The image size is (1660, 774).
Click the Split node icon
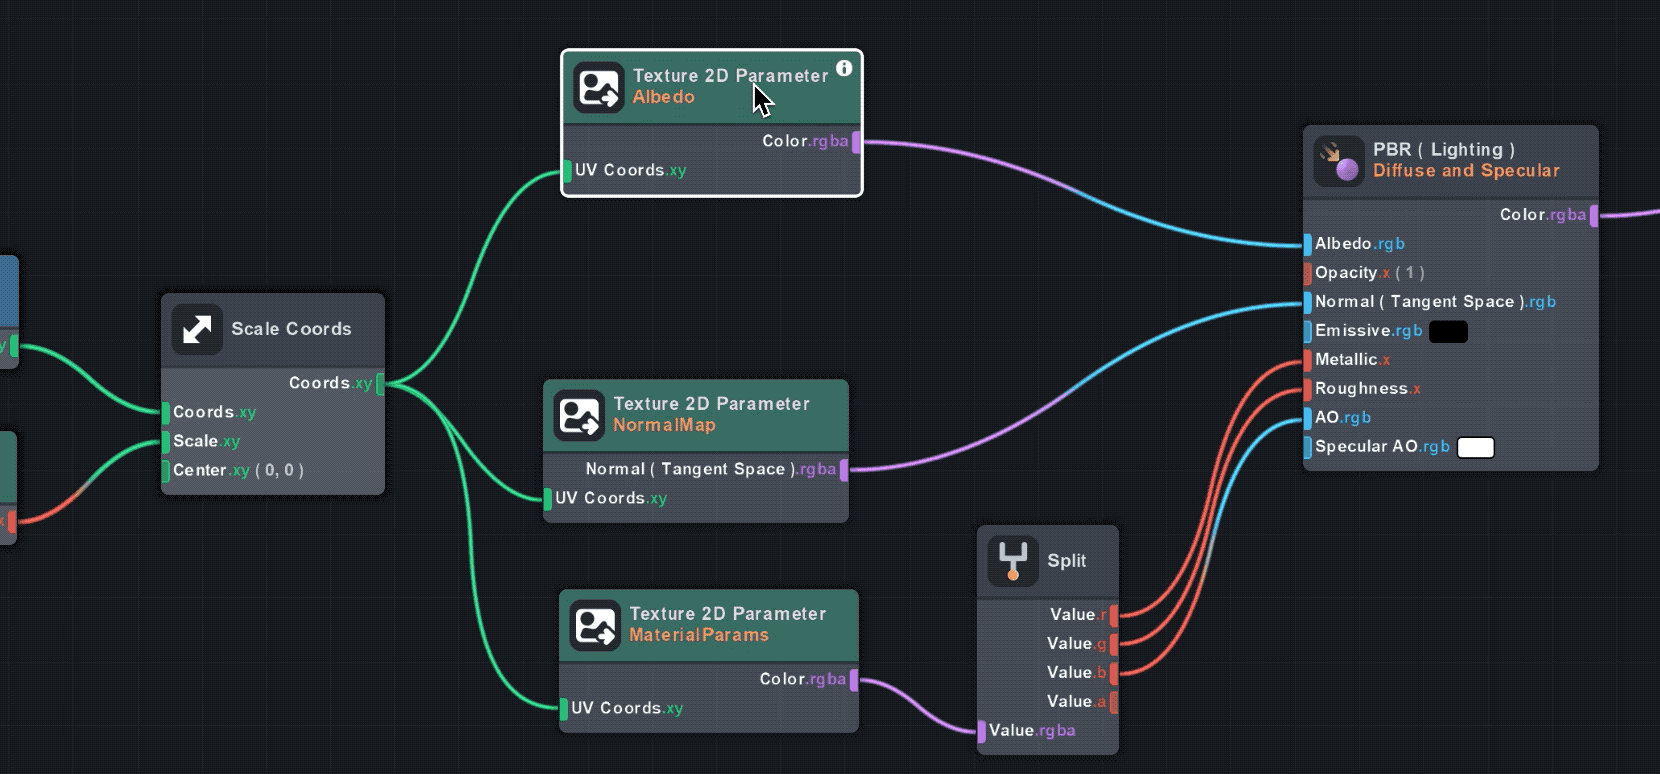[x=1013, y=561]
